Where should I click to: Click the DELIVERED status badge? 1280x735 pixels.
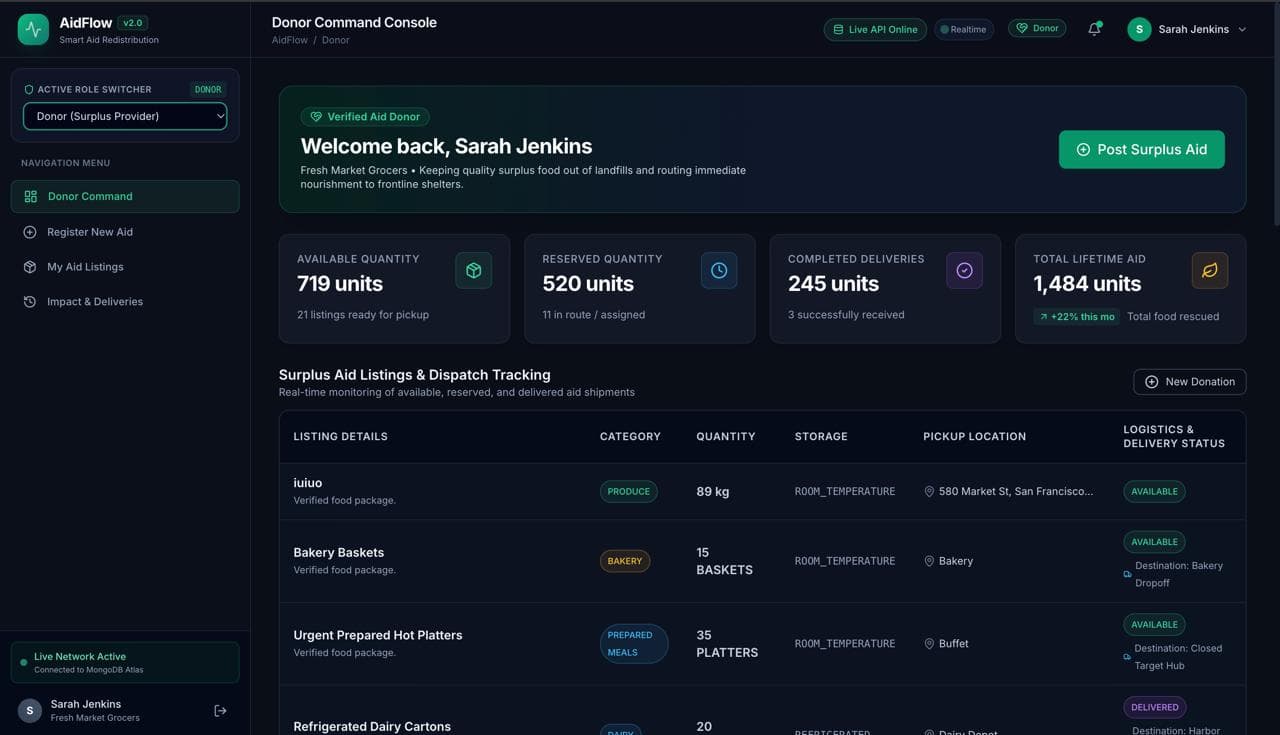[x=1154, y=707]
